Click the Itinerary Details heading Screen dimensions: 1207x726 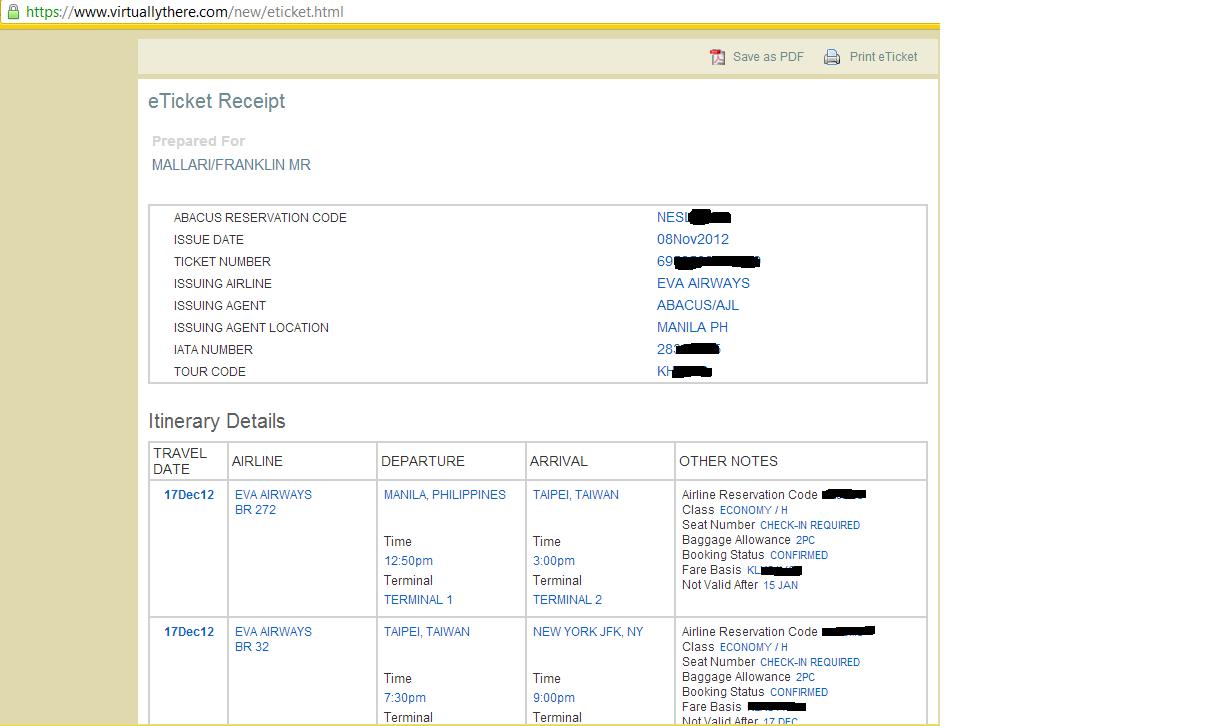click(x=217, y=421)
